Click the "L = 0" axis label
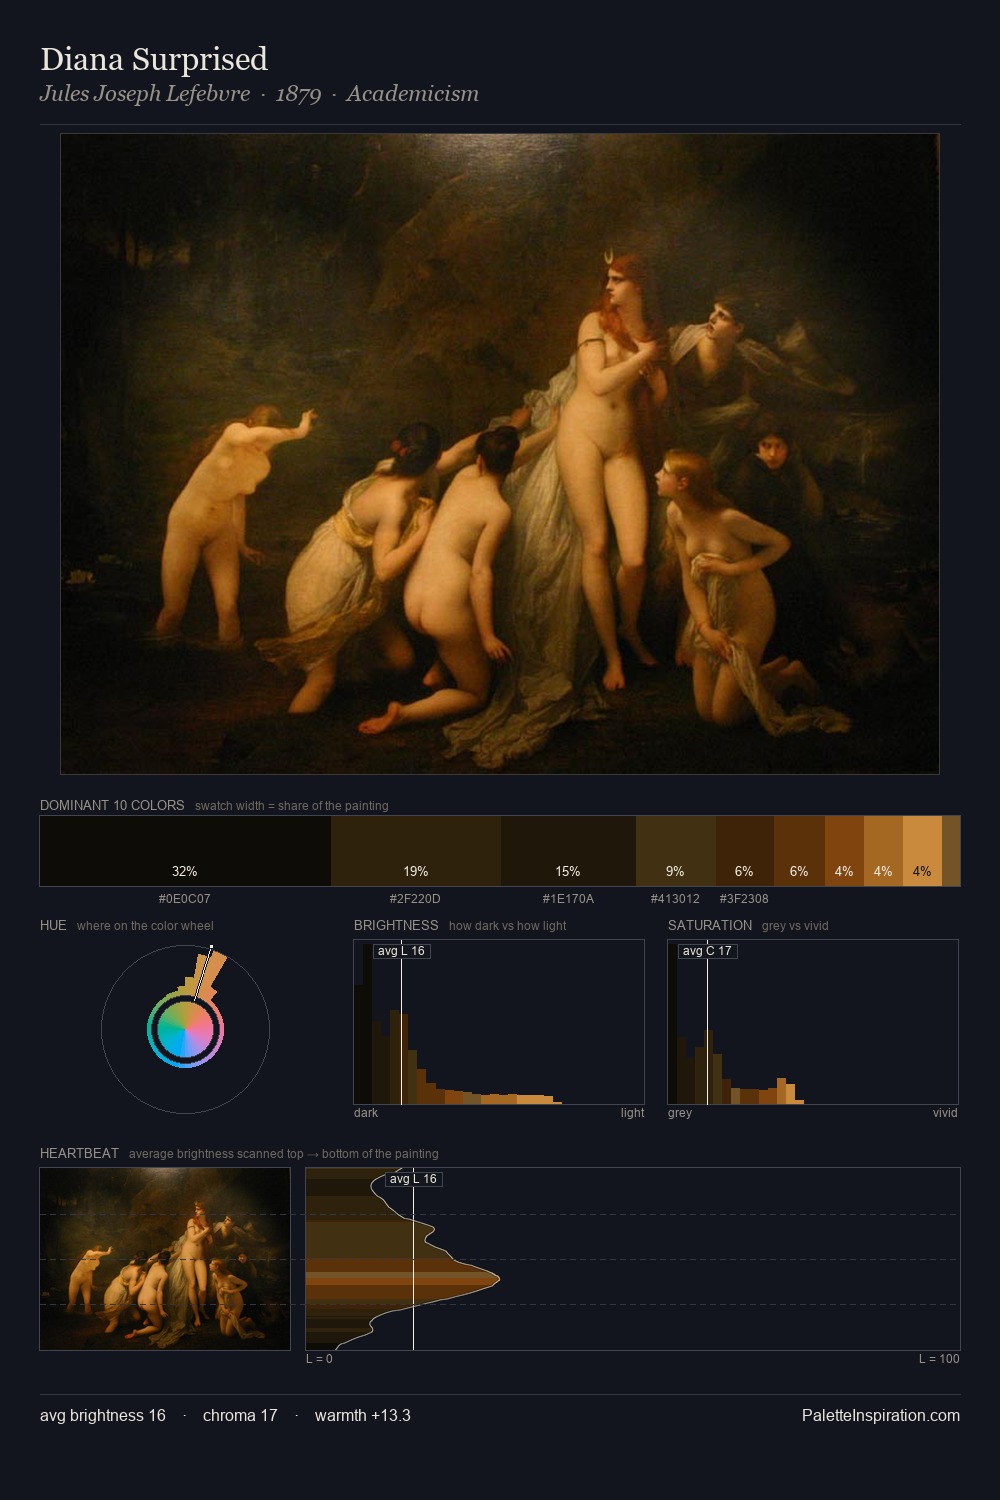The width and height of the screenshot is (1000, 1500). pyautogui.click(x=319, y=1359)
